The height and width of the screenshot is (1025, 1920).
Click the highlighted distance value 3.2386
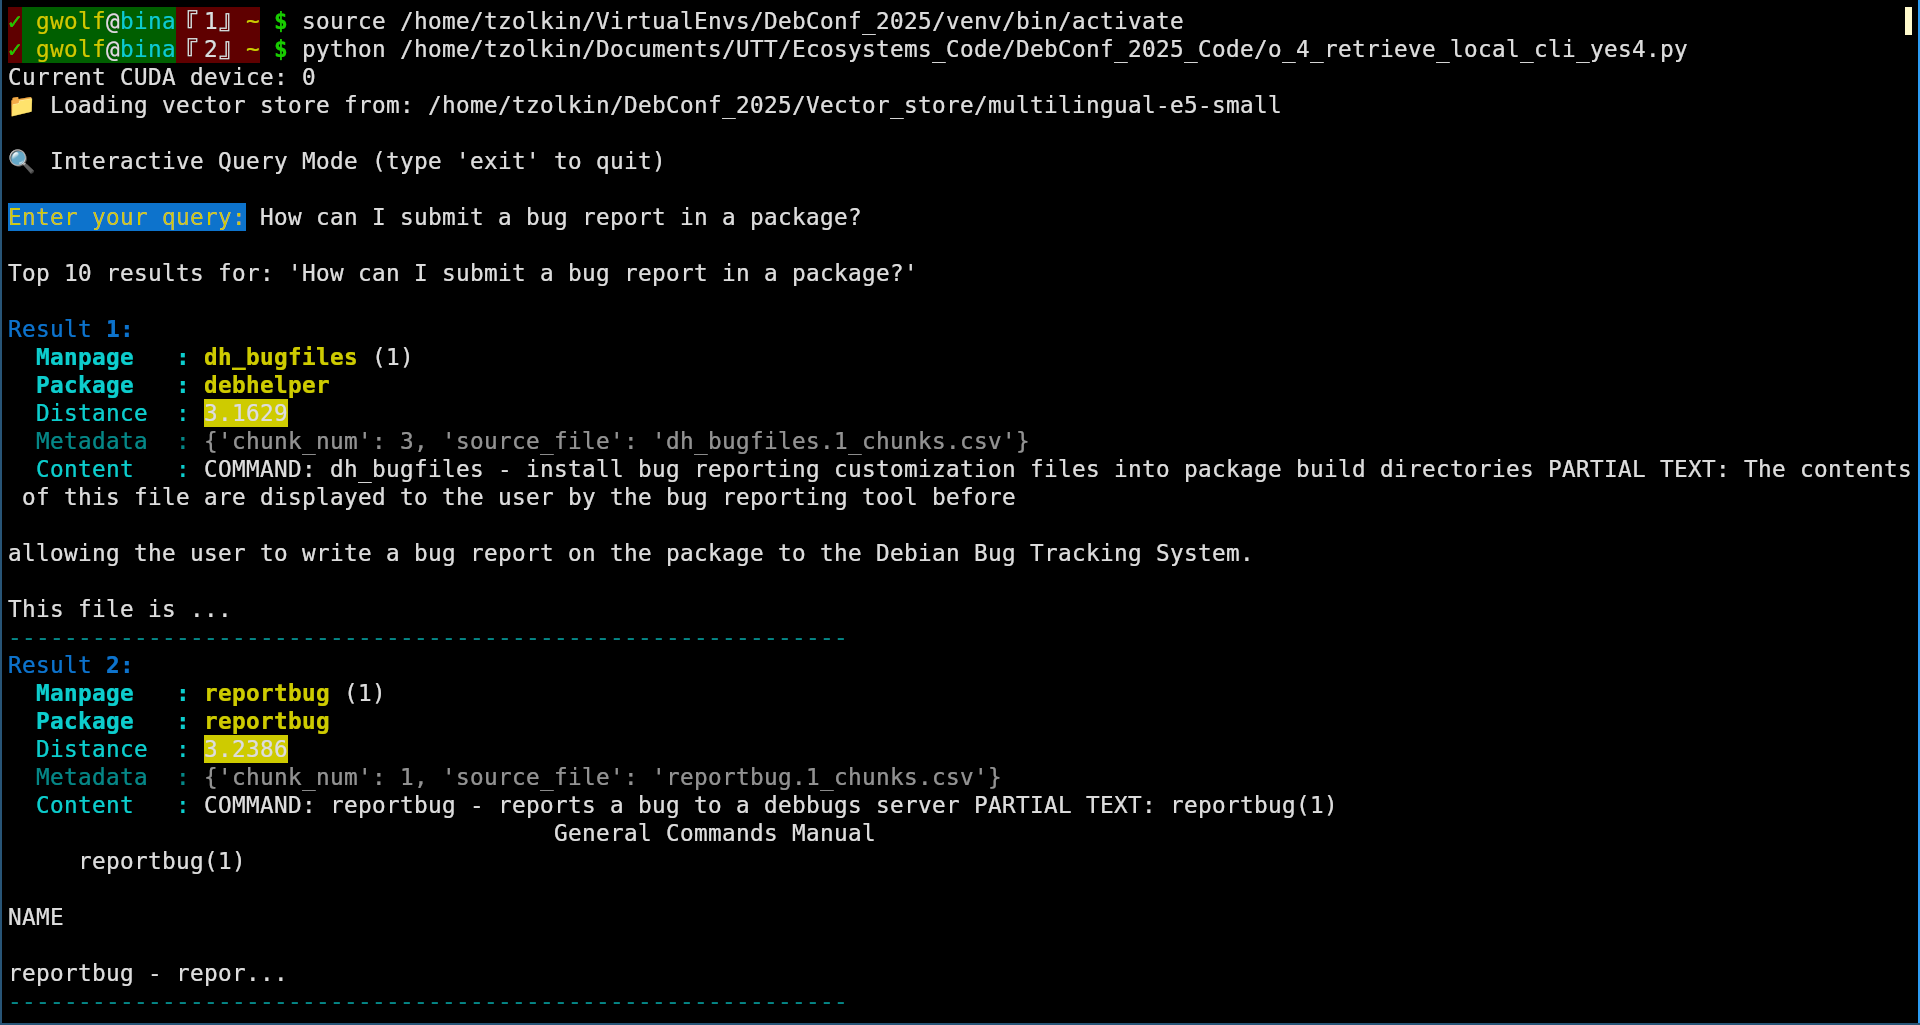coord(246,749)
